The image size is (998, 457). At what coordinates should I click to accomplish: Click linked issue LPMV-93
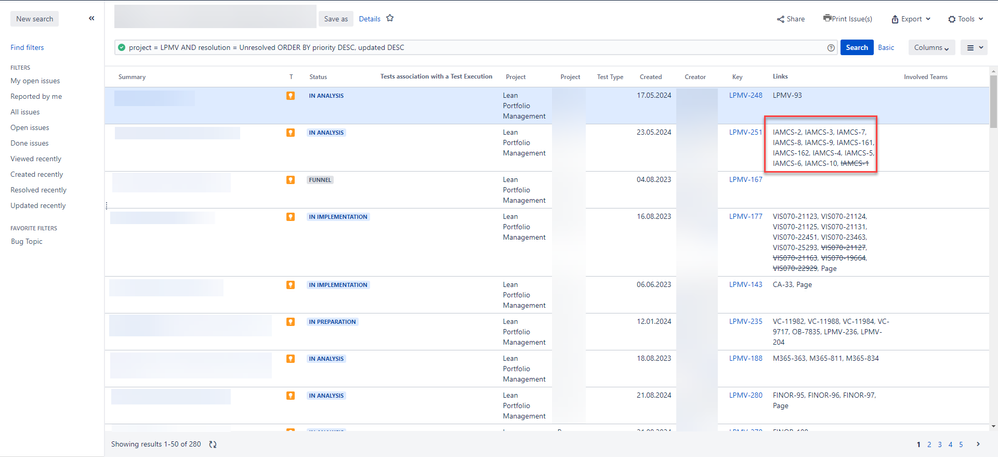pyautogui.click(x=787, y=95)
